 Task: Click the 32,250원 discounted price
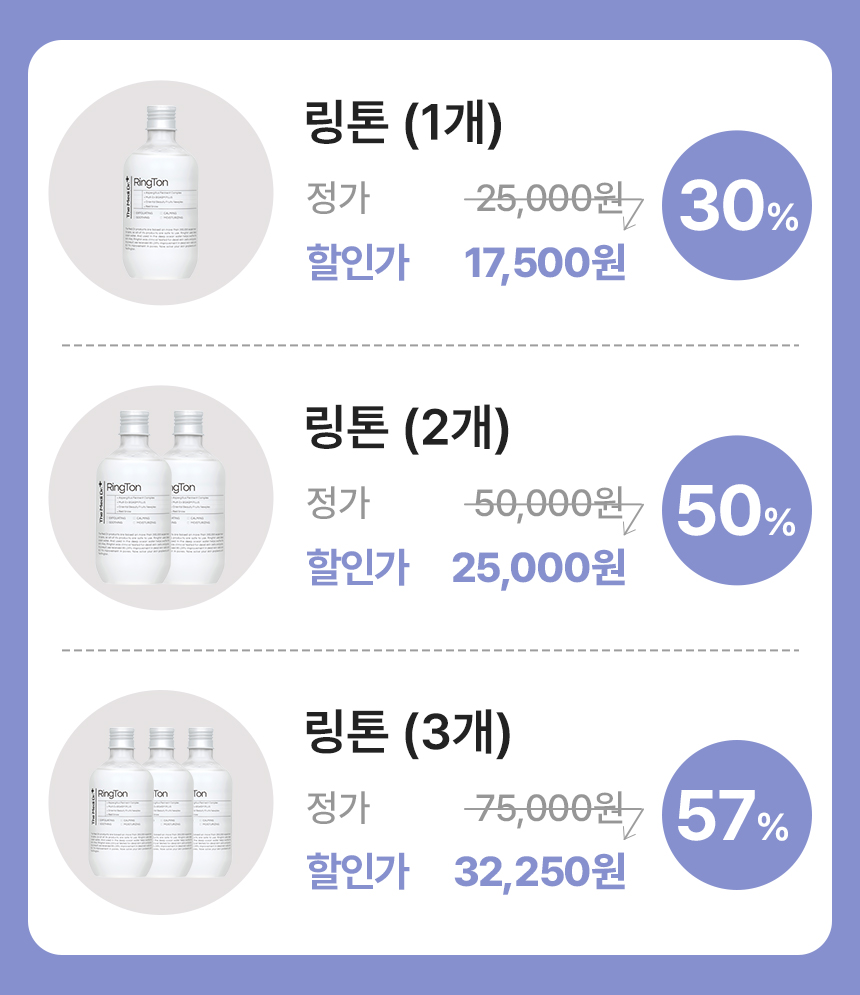click(540, 872)
